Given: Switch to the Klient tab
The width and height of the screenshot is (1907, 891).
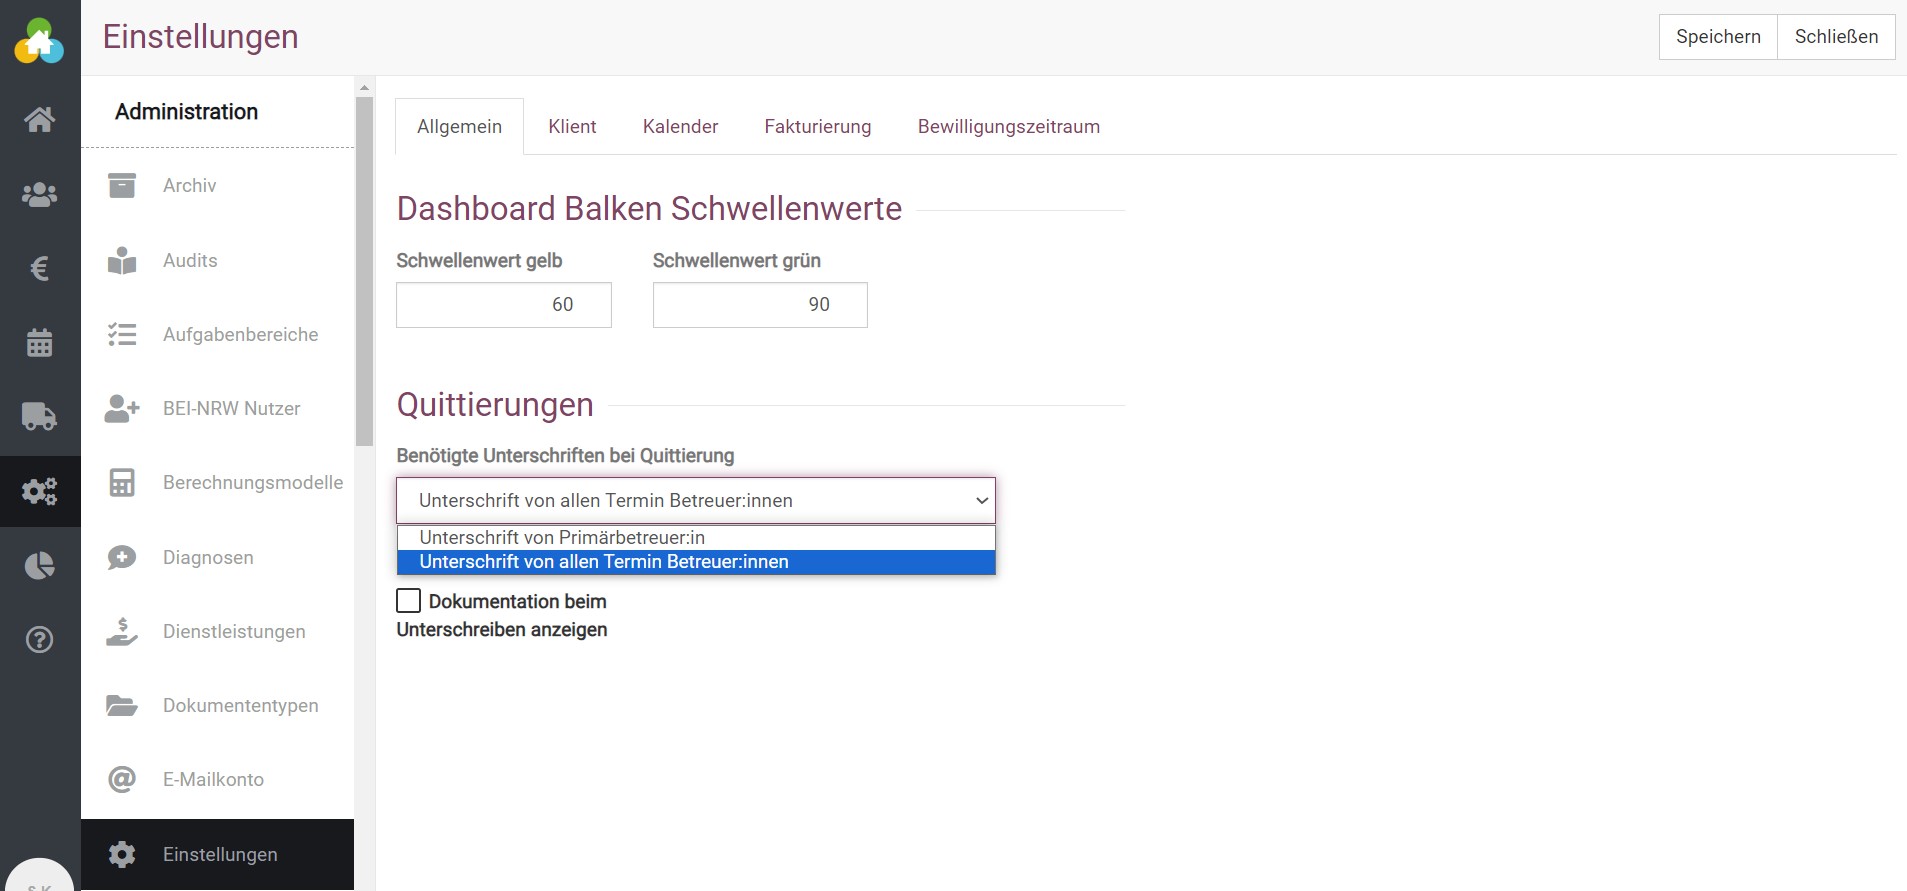Looking at the screenshot, I should (572, 127).
